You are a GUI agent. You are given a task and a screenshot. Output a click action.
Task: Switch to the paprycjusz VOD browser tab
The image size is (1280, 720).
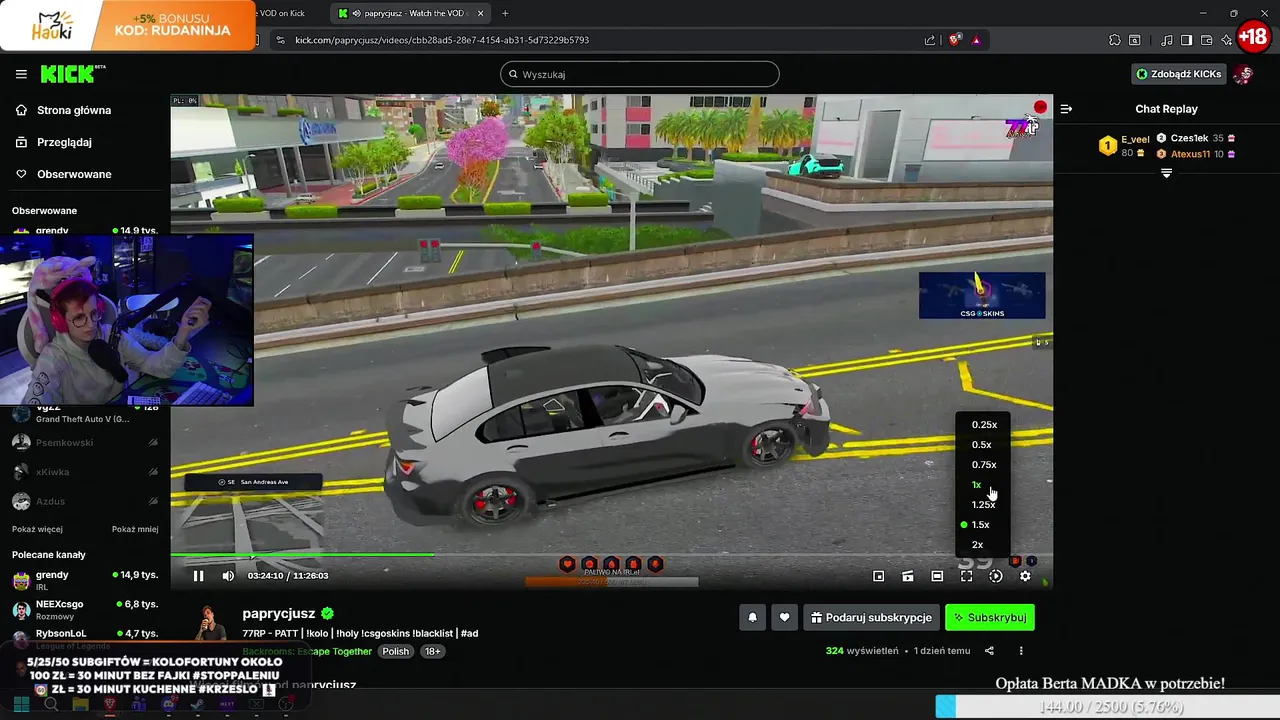410,13
